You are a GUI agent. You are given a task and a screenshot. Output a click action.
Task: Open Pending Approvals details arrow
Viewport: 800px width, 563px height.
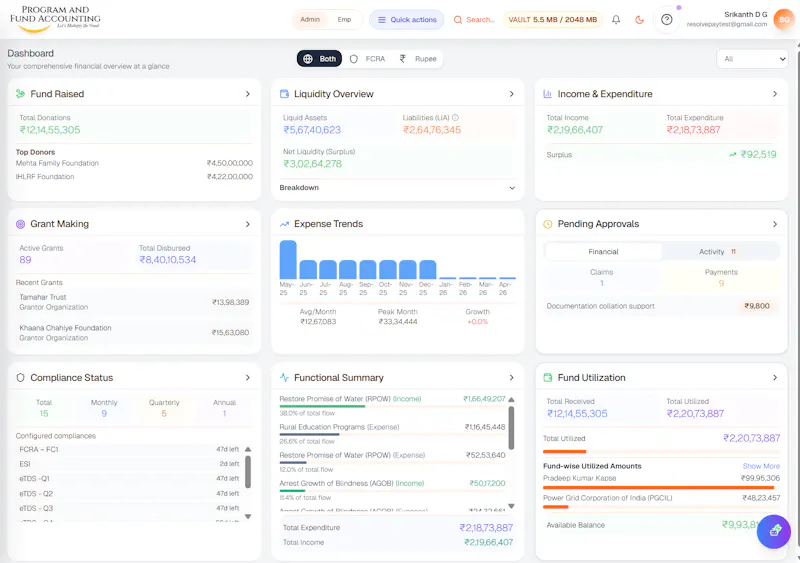[x=774, y=224]
